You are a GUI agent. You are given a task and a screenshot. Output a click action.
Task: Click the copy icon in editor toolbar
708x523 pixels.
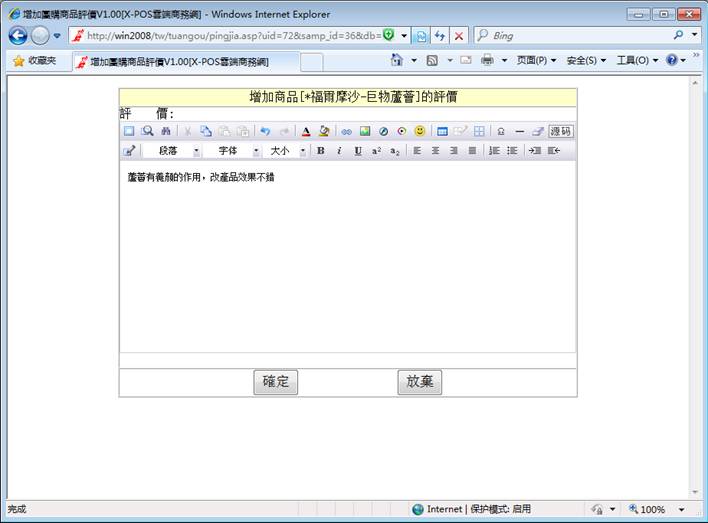point(206,131)
